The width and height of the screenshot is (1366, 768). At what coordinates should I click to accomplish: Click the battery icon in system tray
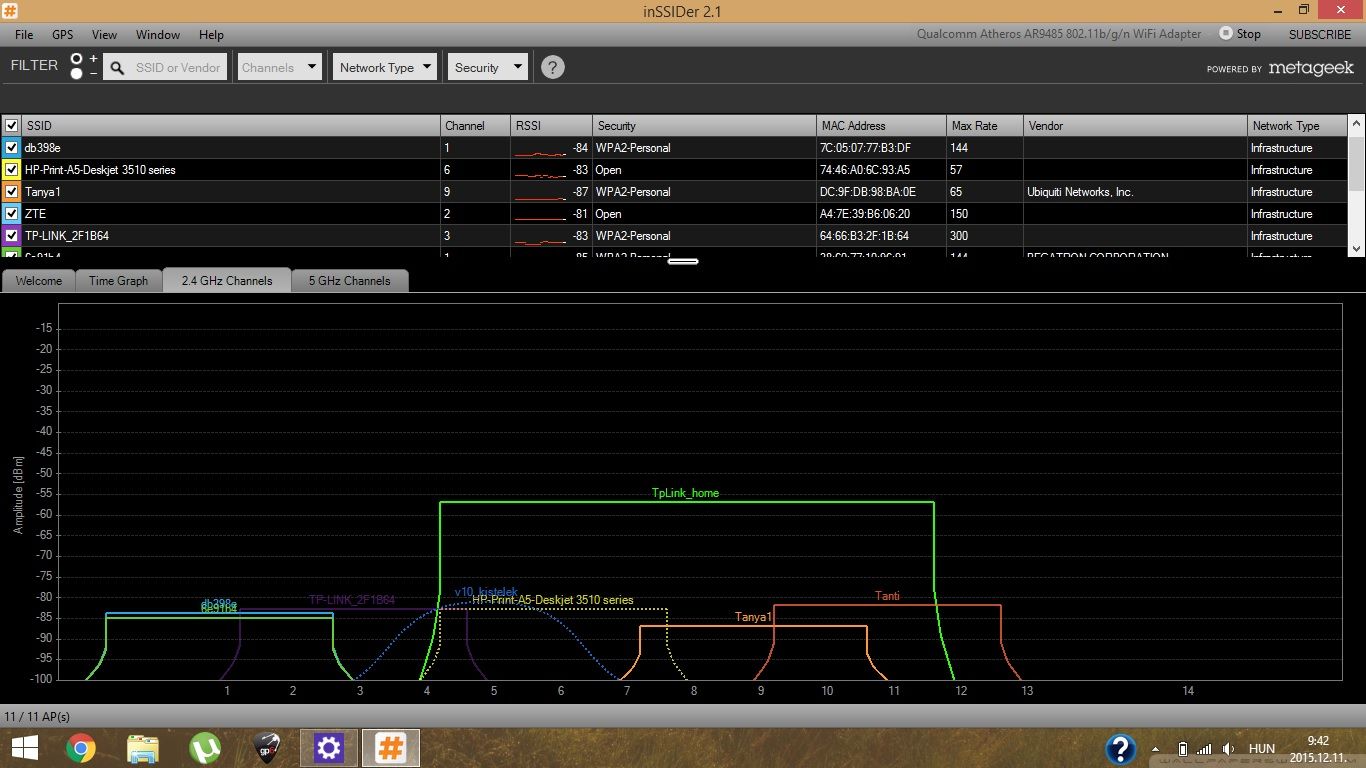[1183, 749]
